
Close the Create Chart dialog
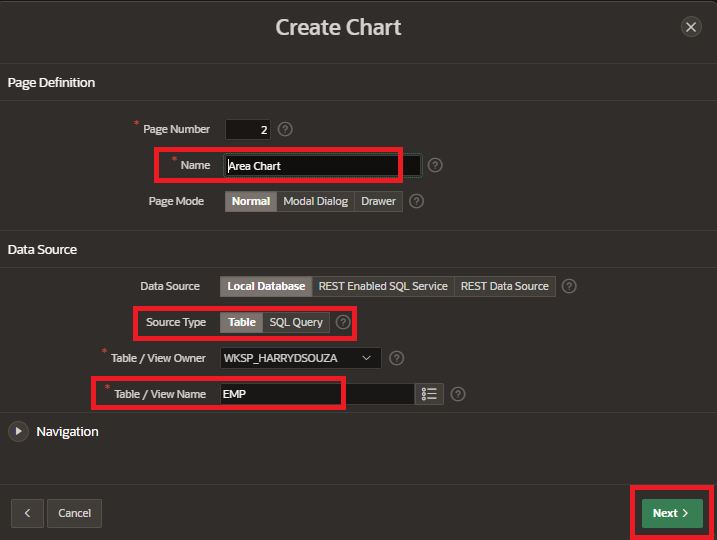point(691,27)
